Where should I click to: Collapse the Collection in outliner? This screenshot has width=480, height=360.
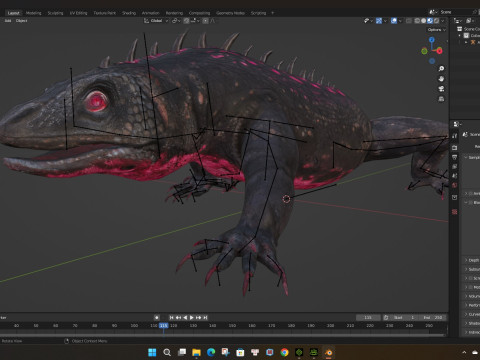coord(460,35)
